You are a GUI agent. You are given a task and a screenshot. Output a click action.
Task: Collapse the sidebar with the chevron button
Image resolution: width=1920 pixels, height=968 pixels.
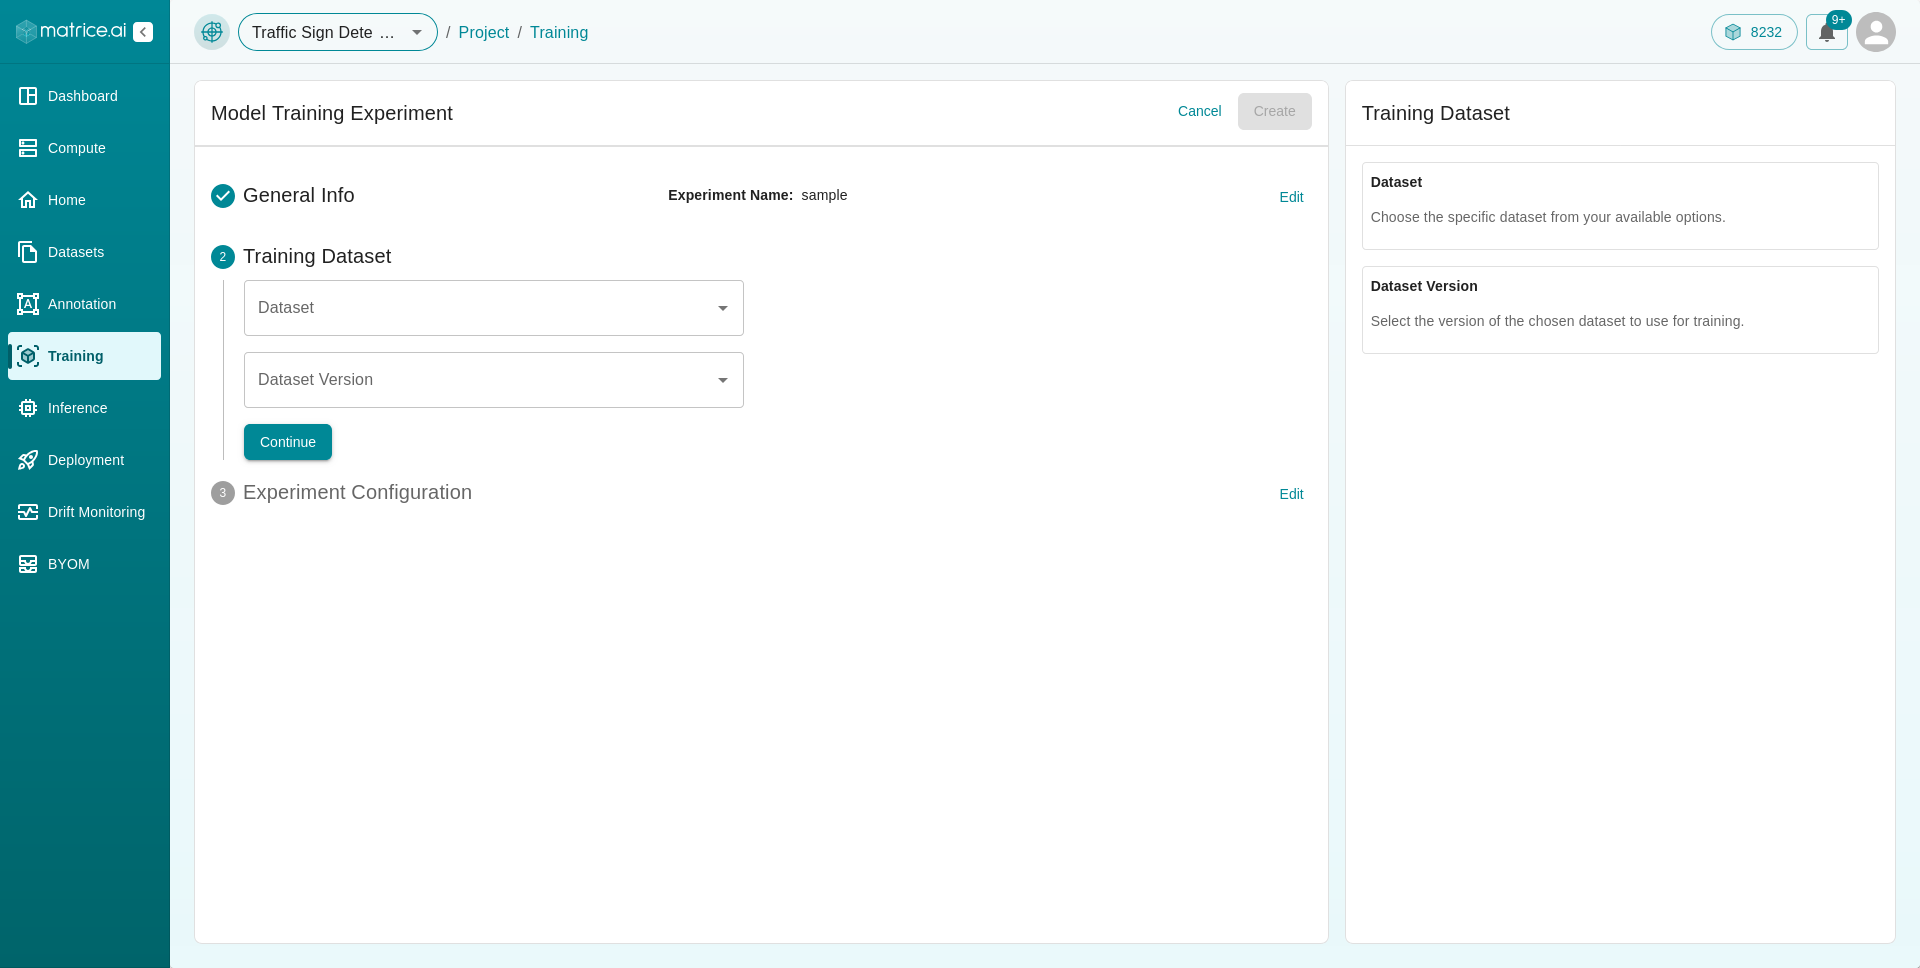pos(143,32)
